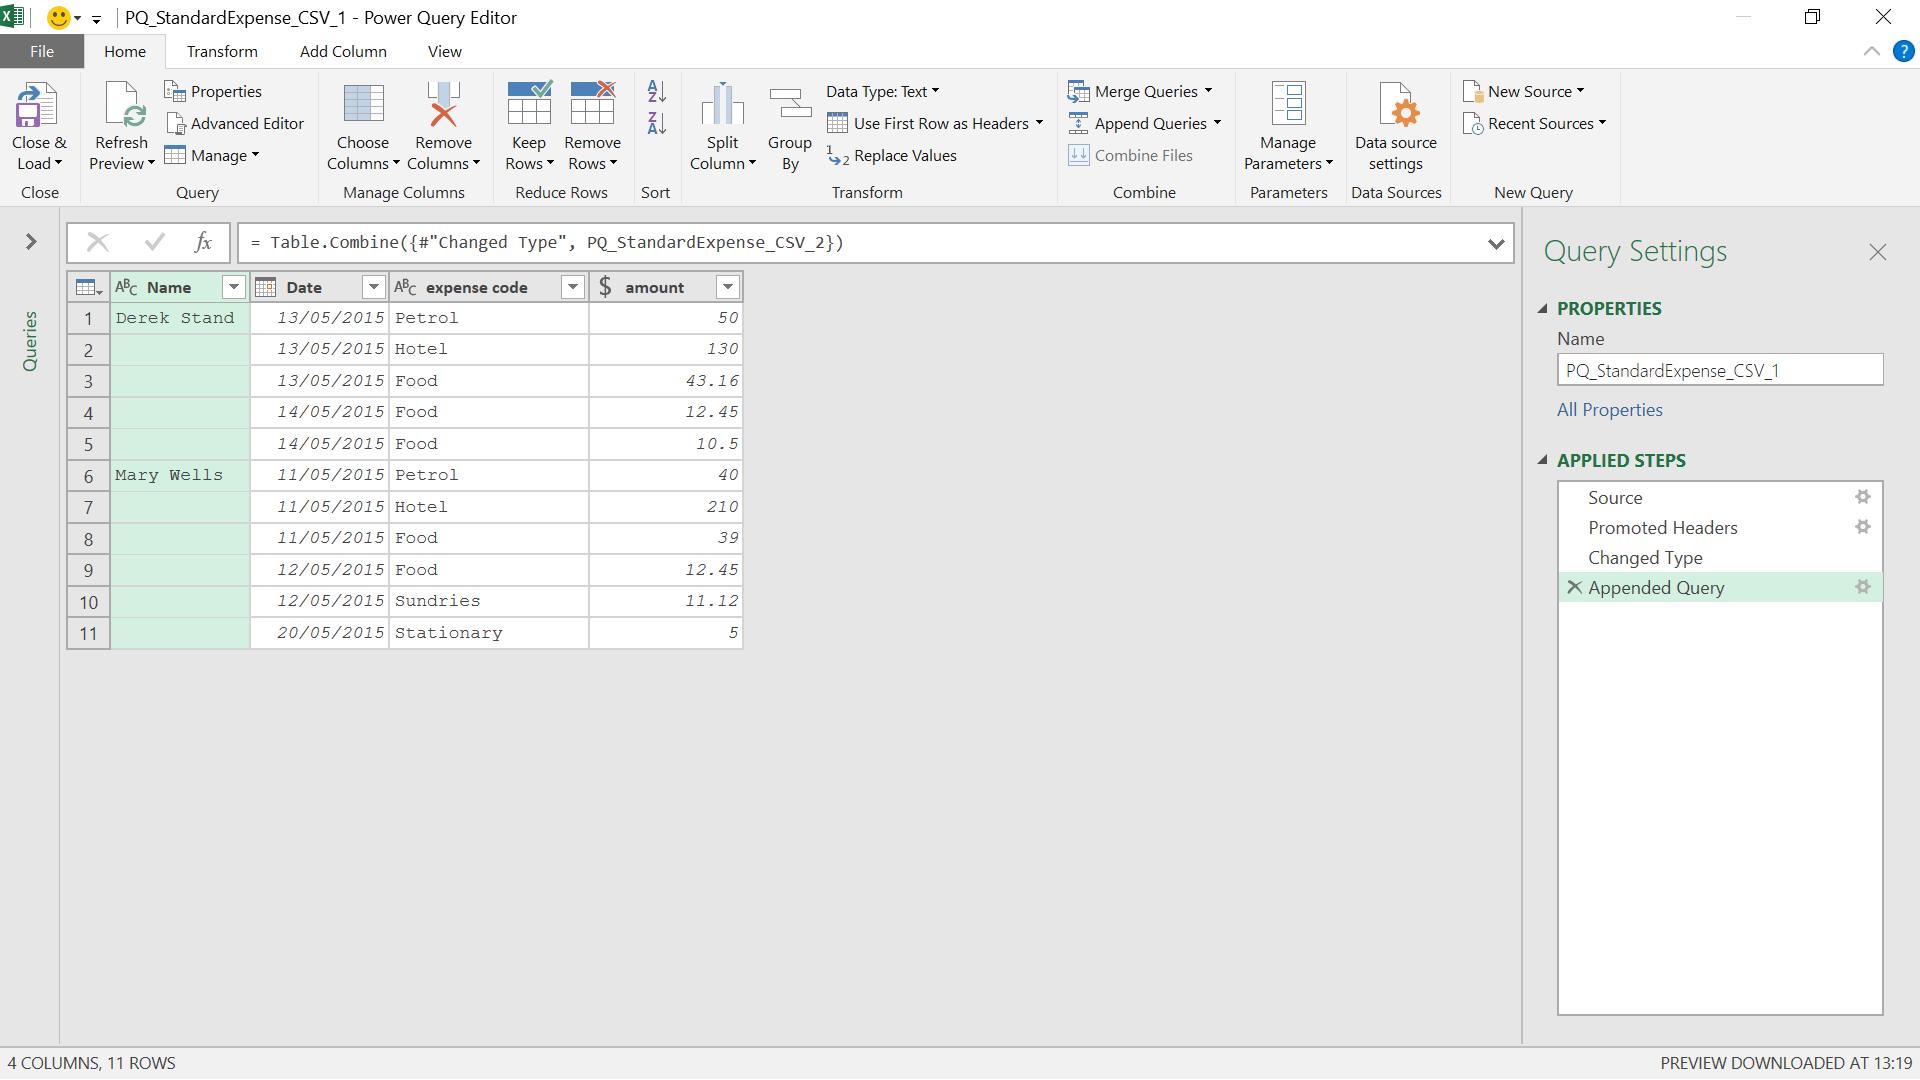Delete the Appended Query step
The width and height of the screenshot is (1920, 1080).
pyautogui.click(x=1574, y=587)
